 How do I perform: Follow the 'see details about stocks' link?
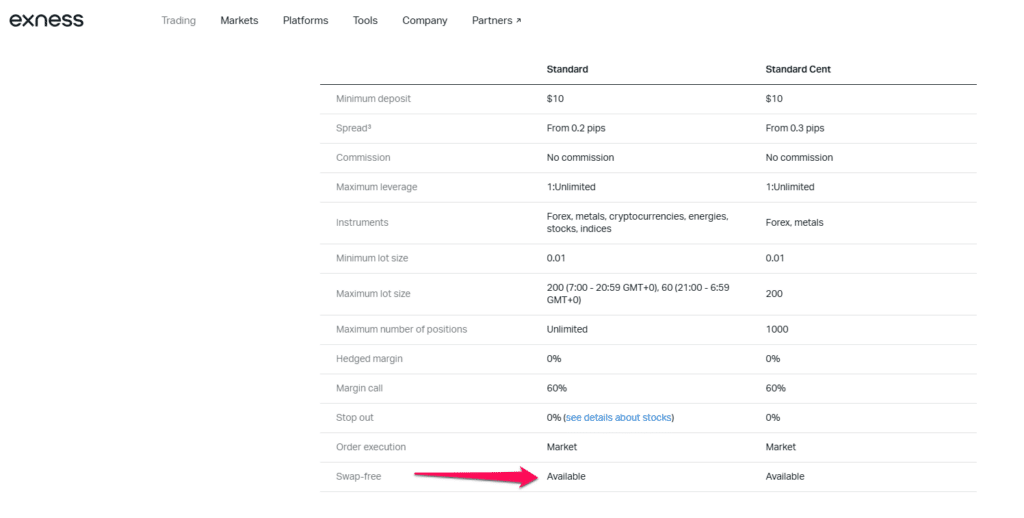[618, 417]
